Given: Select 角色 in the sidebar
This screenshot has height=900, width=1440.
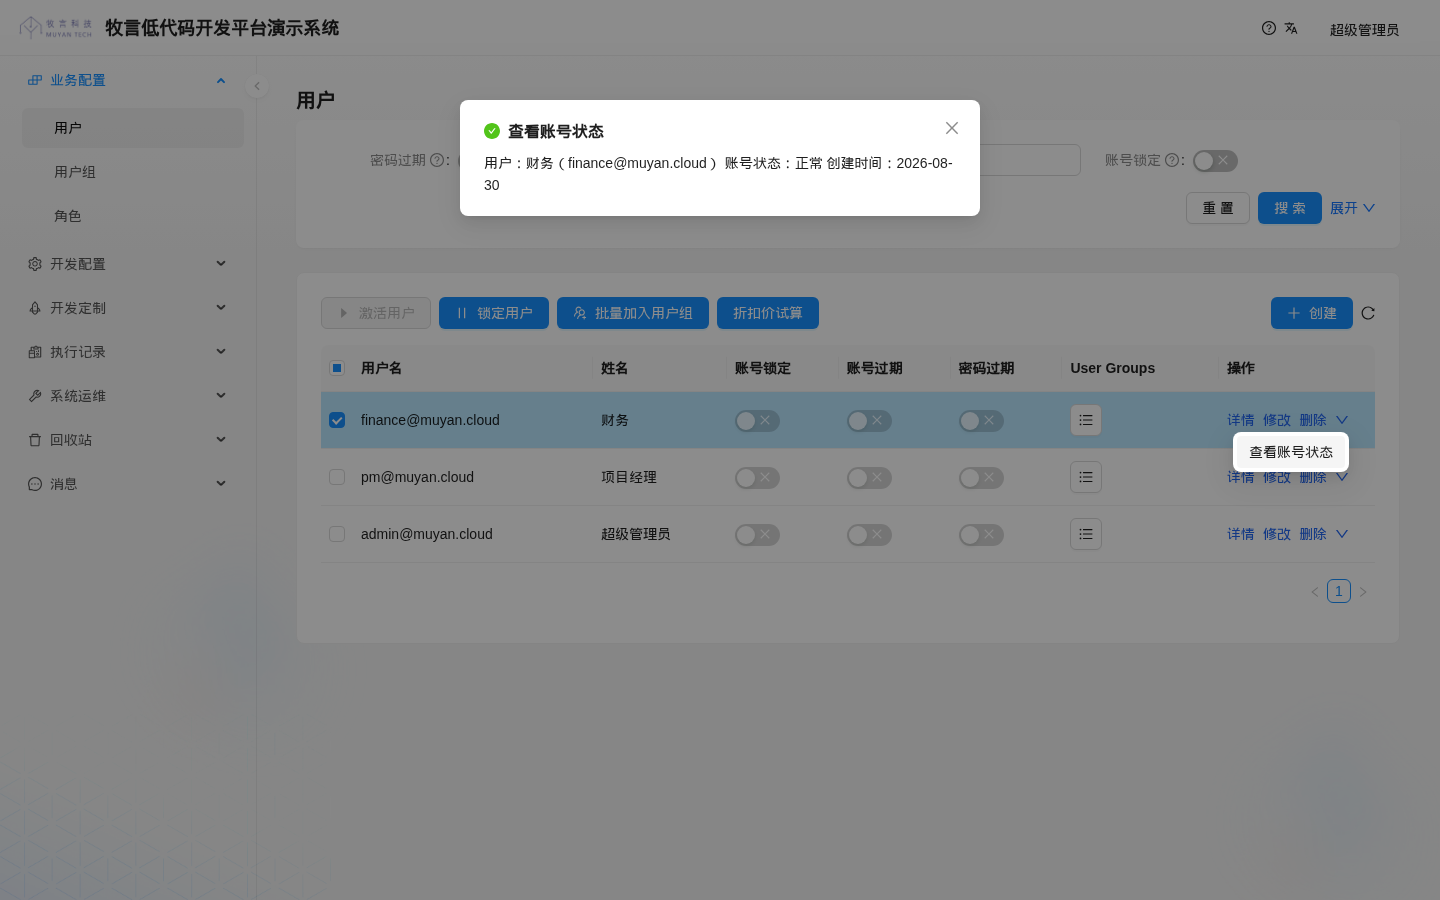Looking at the screenshot, I should click(x=133, y=216).
